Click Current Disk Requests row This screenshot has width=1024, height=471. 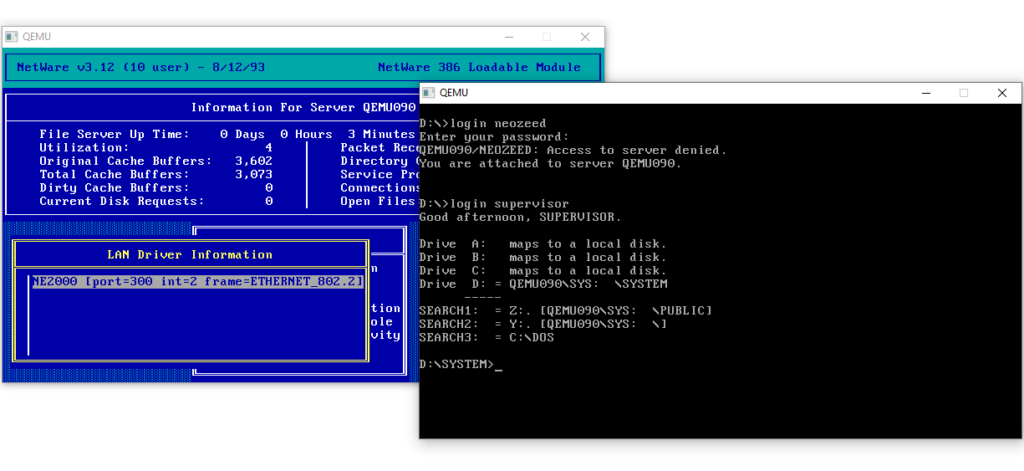tap(155, 201)
